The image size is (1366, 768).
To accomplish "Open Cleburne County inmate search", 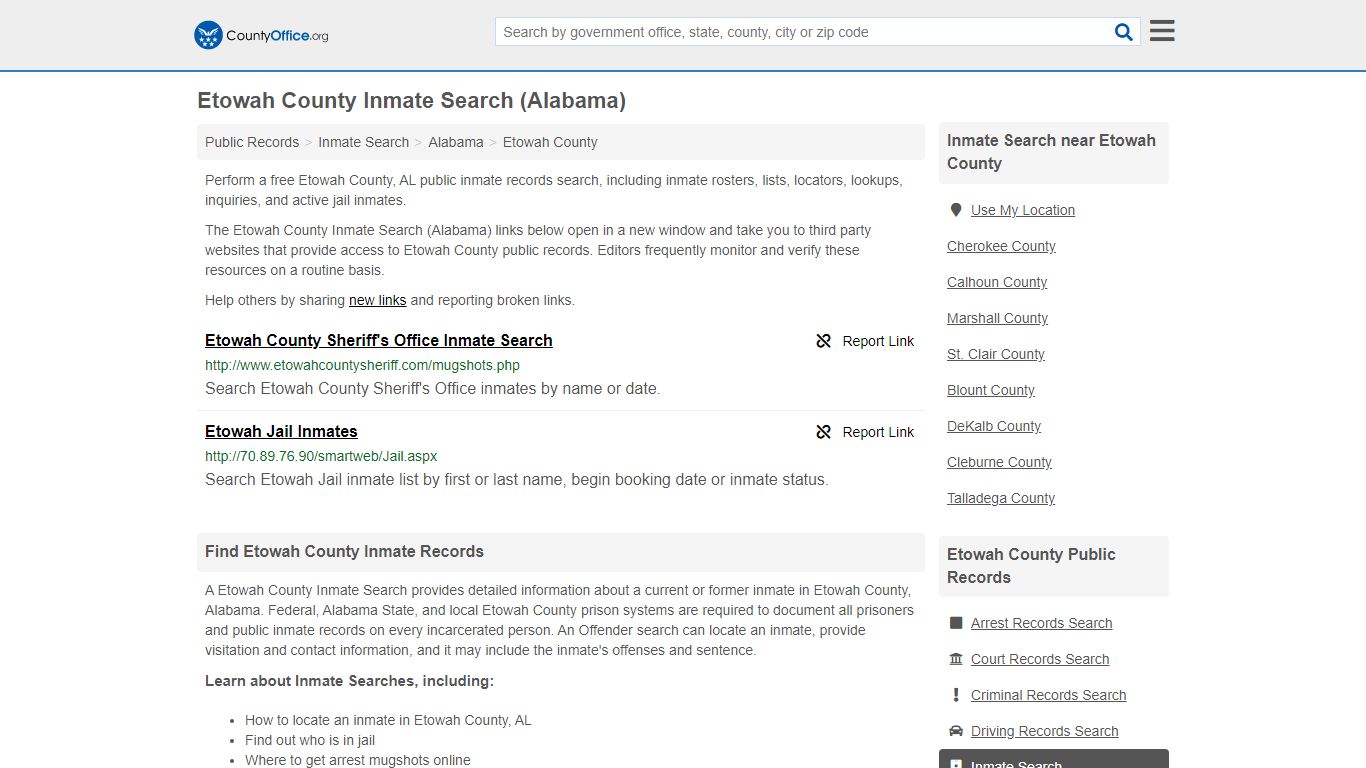I will click(999, 462).
